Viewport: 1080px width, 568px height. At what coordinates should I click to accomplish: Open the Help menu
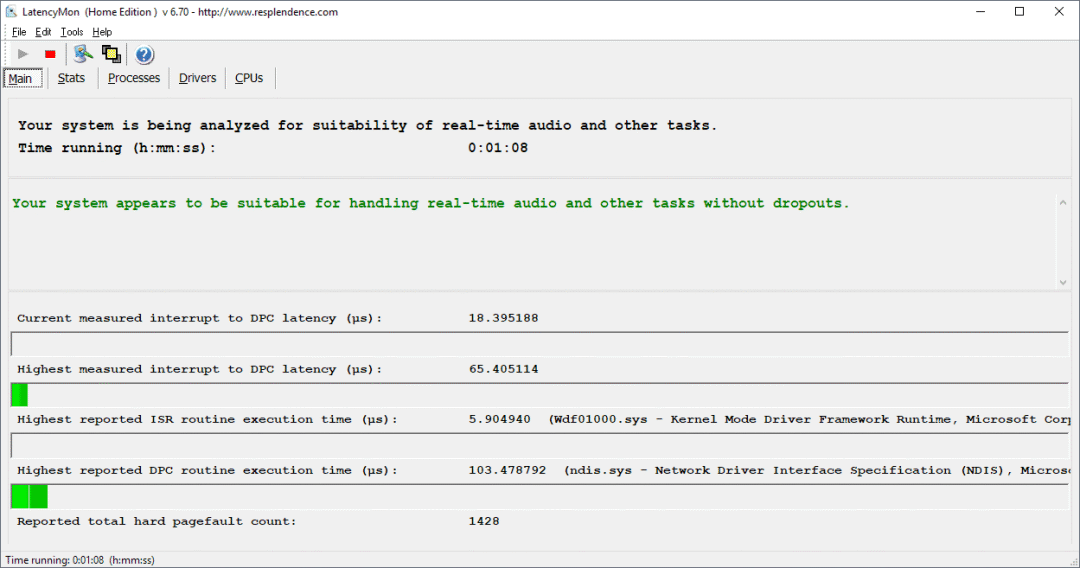coord(102,32)
